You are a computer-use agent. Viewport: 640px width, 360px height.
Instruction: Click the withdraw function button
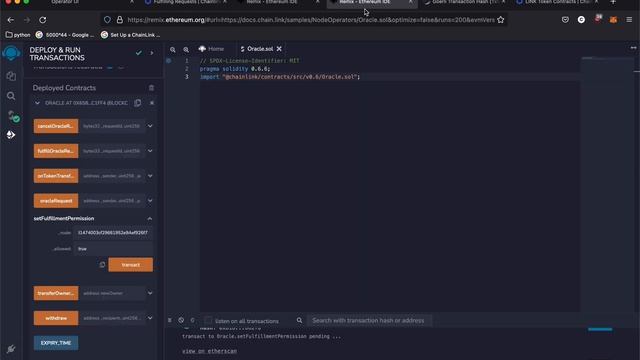tap(56, 318)
